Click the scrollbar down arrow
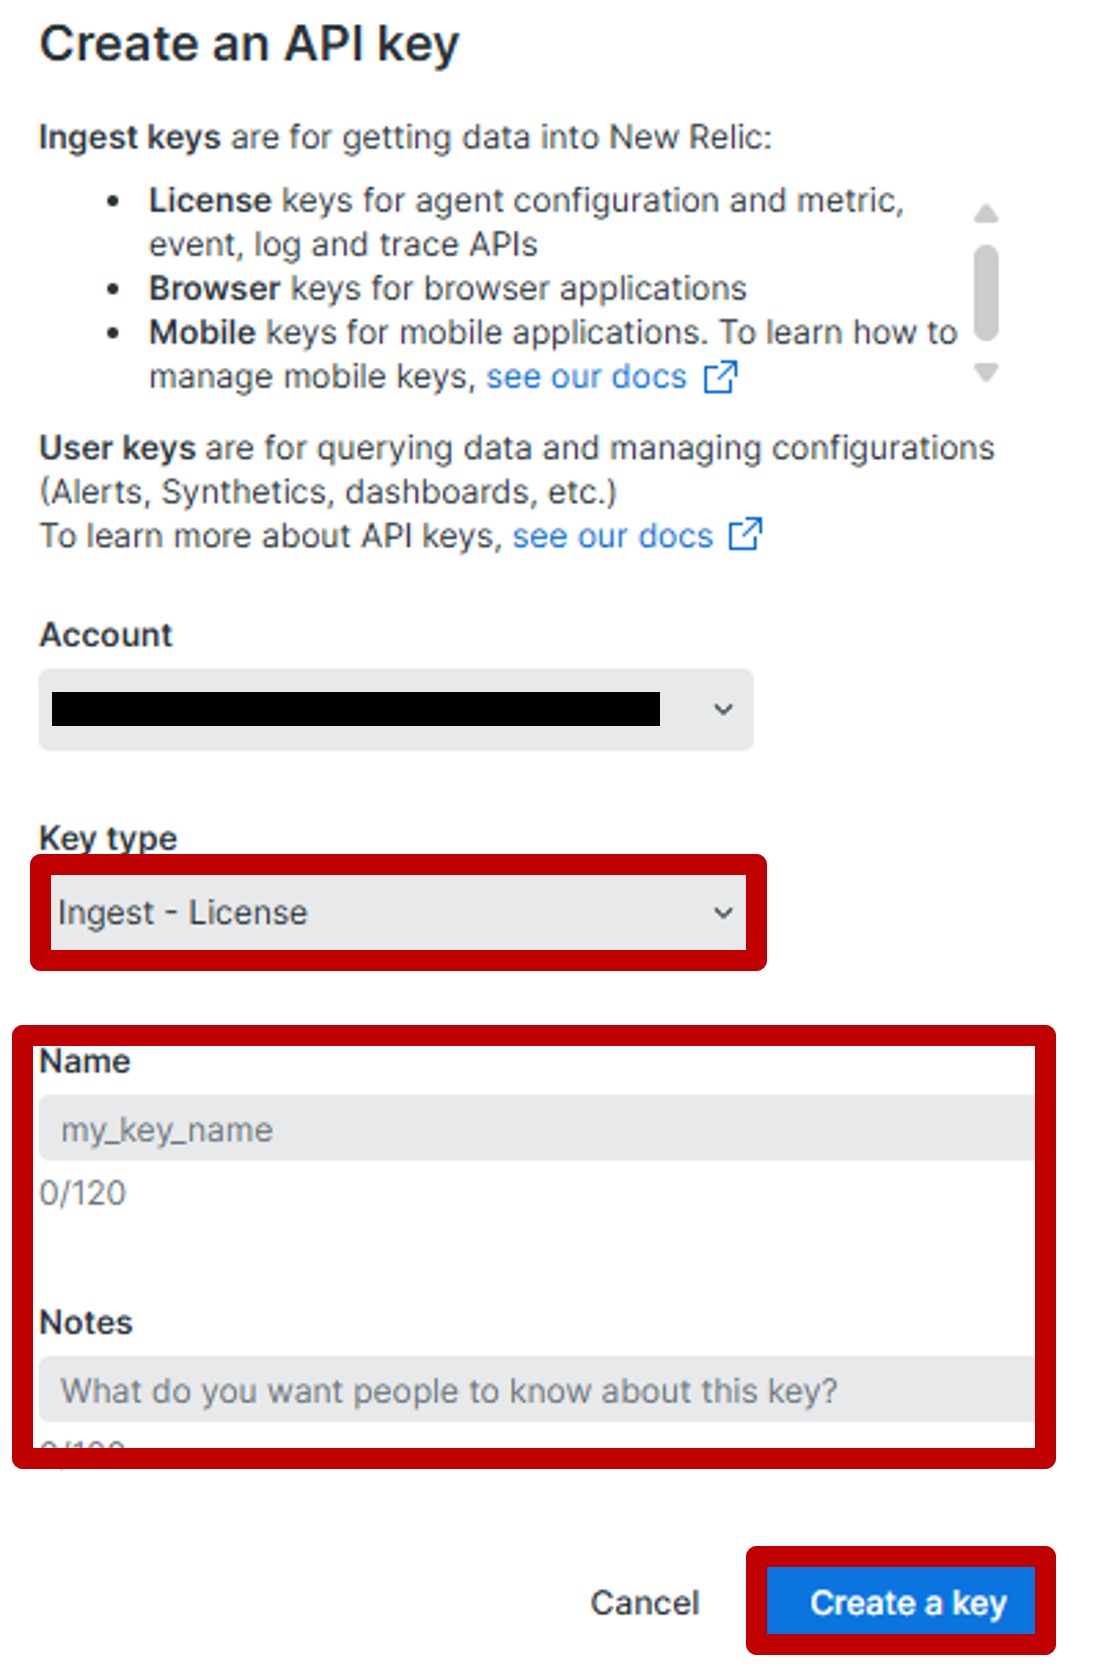 [x=986, y=373]
